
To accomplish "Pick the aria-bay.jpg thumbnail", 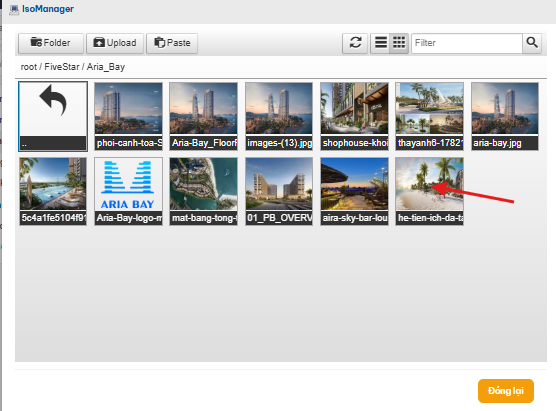I will (x=505, y=116).
